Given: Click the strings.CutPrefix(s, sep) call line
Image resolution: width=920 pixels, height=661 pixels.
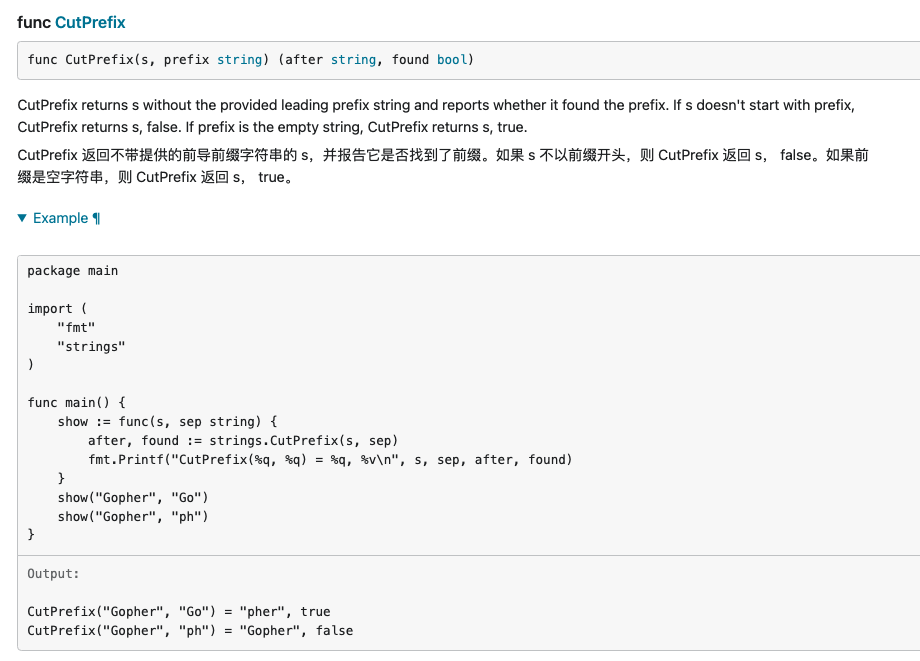Looking at the screenshot, I should tap(243, 441).
